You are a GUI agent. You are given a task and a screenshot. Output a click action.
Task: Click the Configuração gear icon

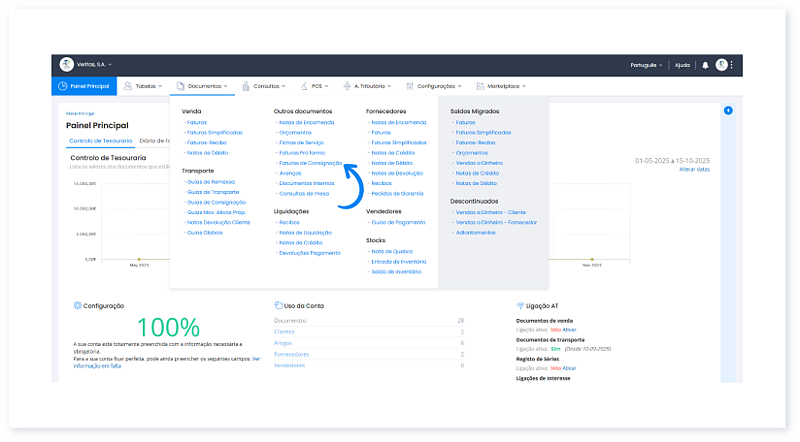(x=77, y=305)
